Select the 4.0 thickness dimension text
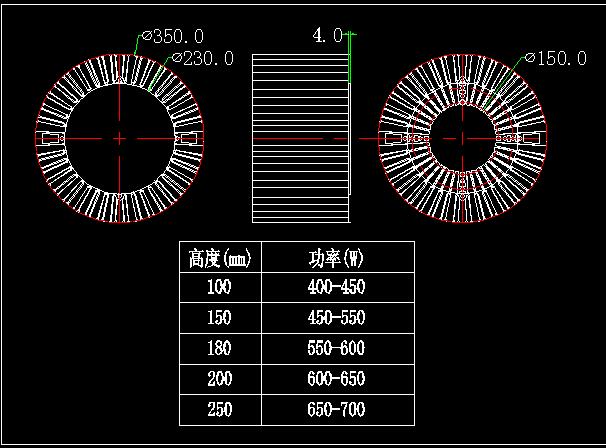The width and height of the screenshot is (606, 448). pyautogui.click(x=327, y=36)
